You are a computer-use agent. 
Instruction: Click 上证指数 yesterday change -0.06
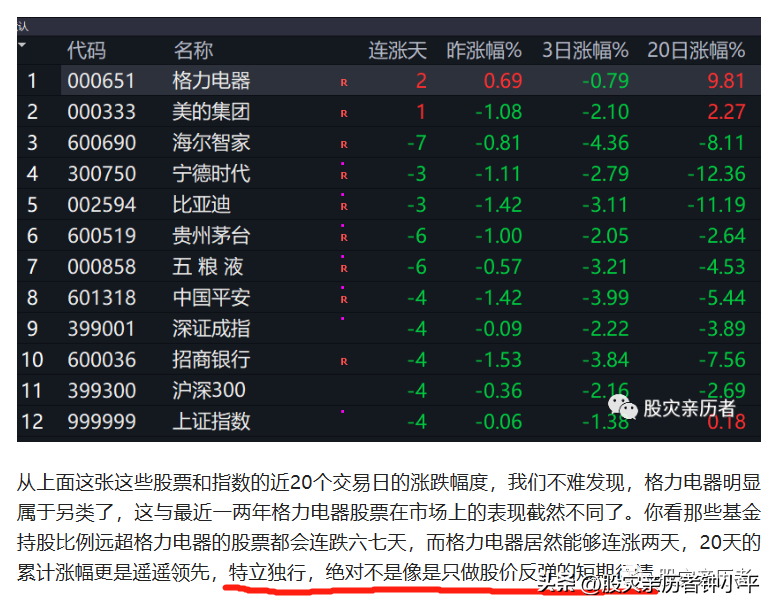pos(499,422)
